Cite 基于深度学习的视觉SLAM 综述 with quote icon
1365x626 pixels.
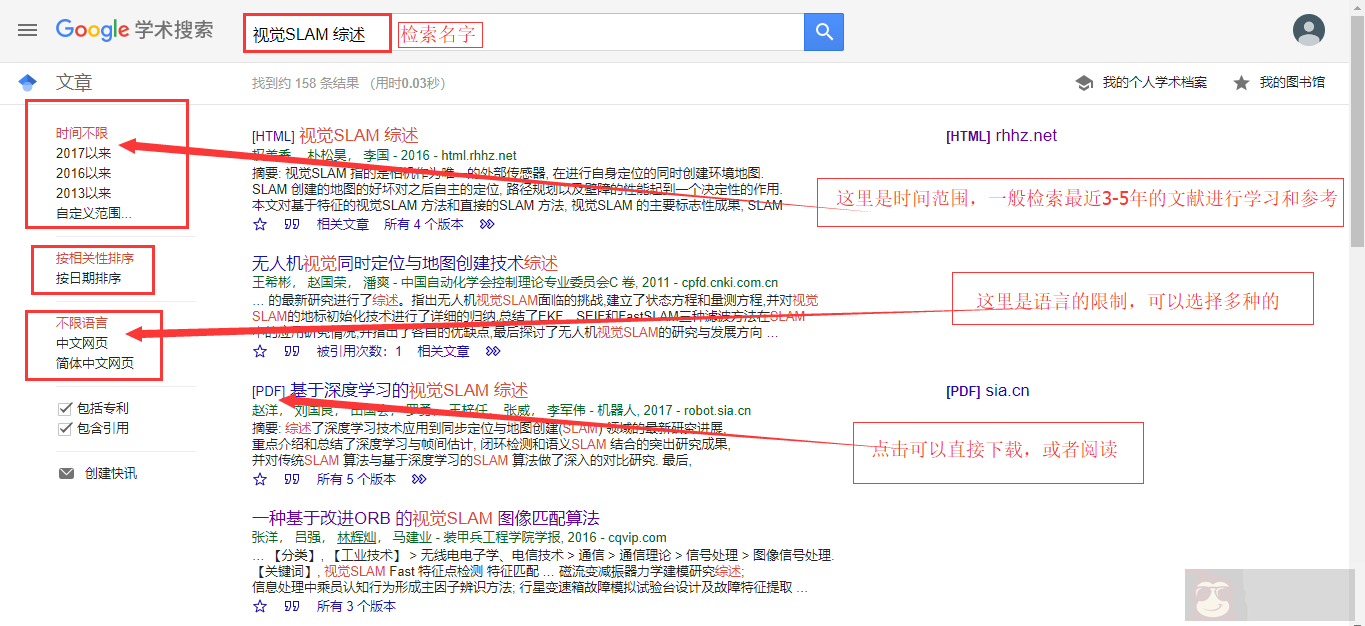292,480
